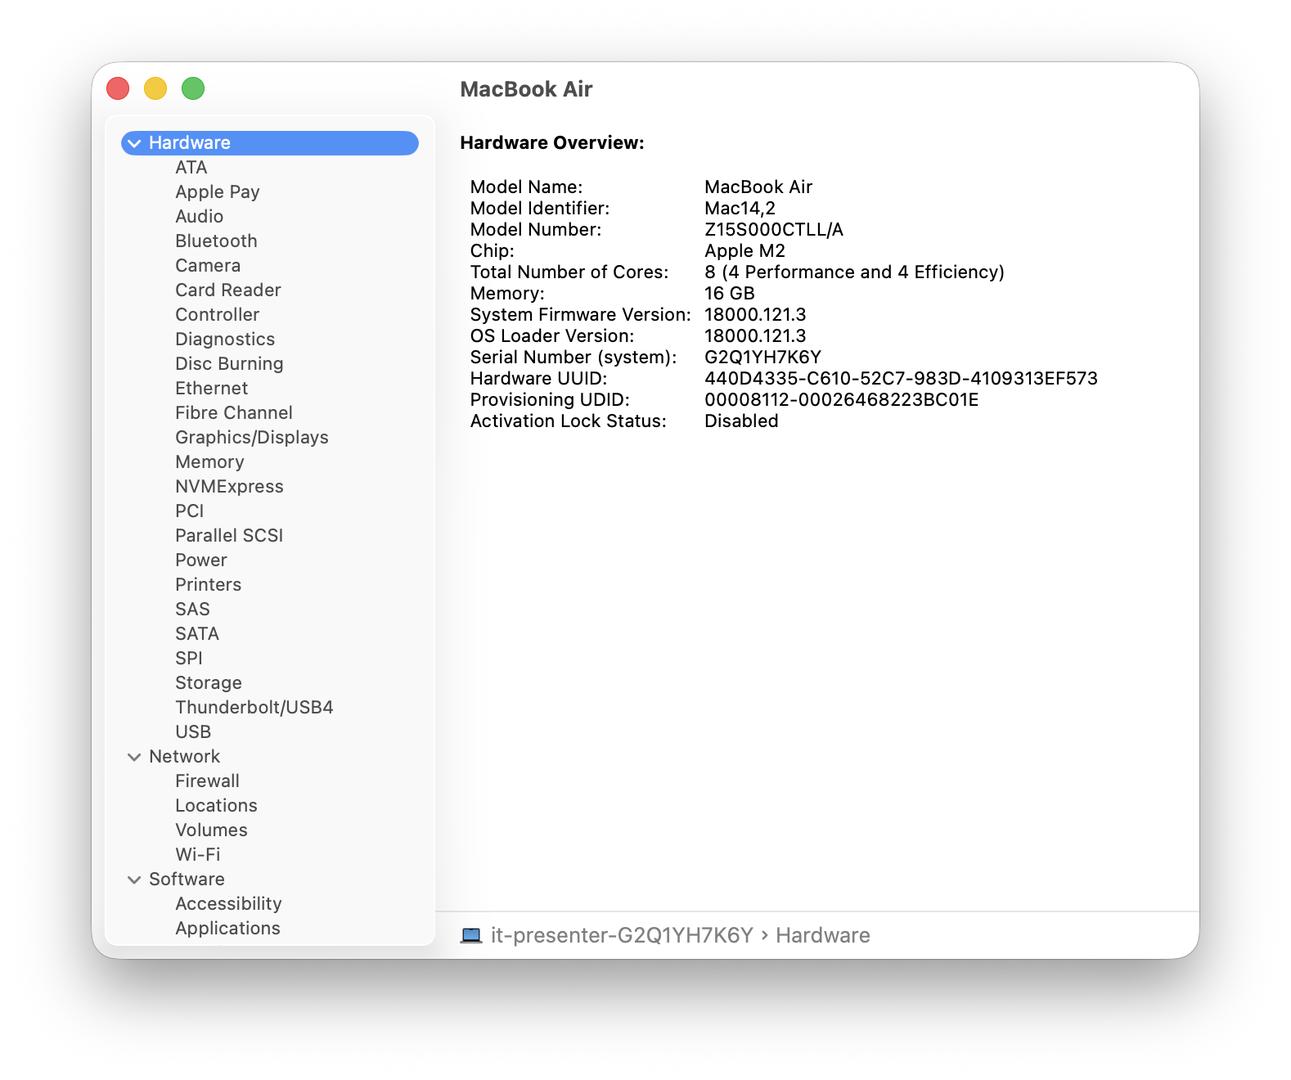Select Apple Pay in sidebar

[x=217, y=192]
